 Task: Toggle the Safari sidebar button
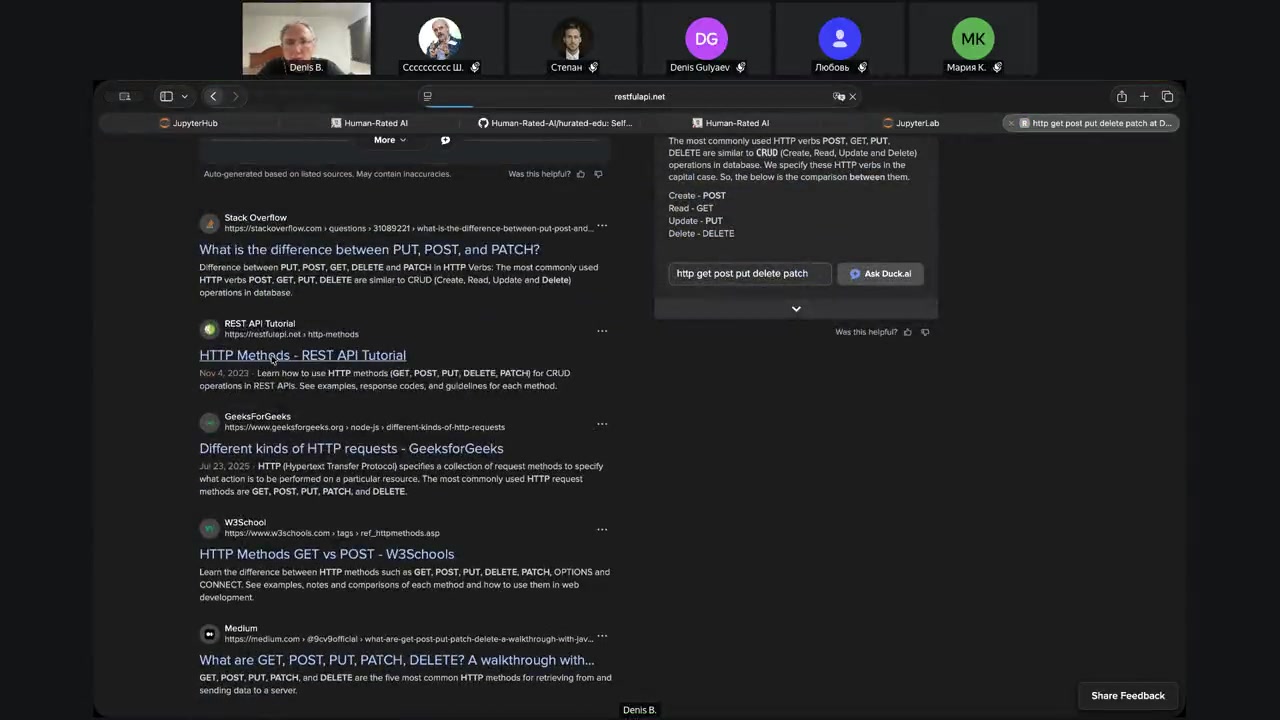pyautogui.click(x=166, y=96)
